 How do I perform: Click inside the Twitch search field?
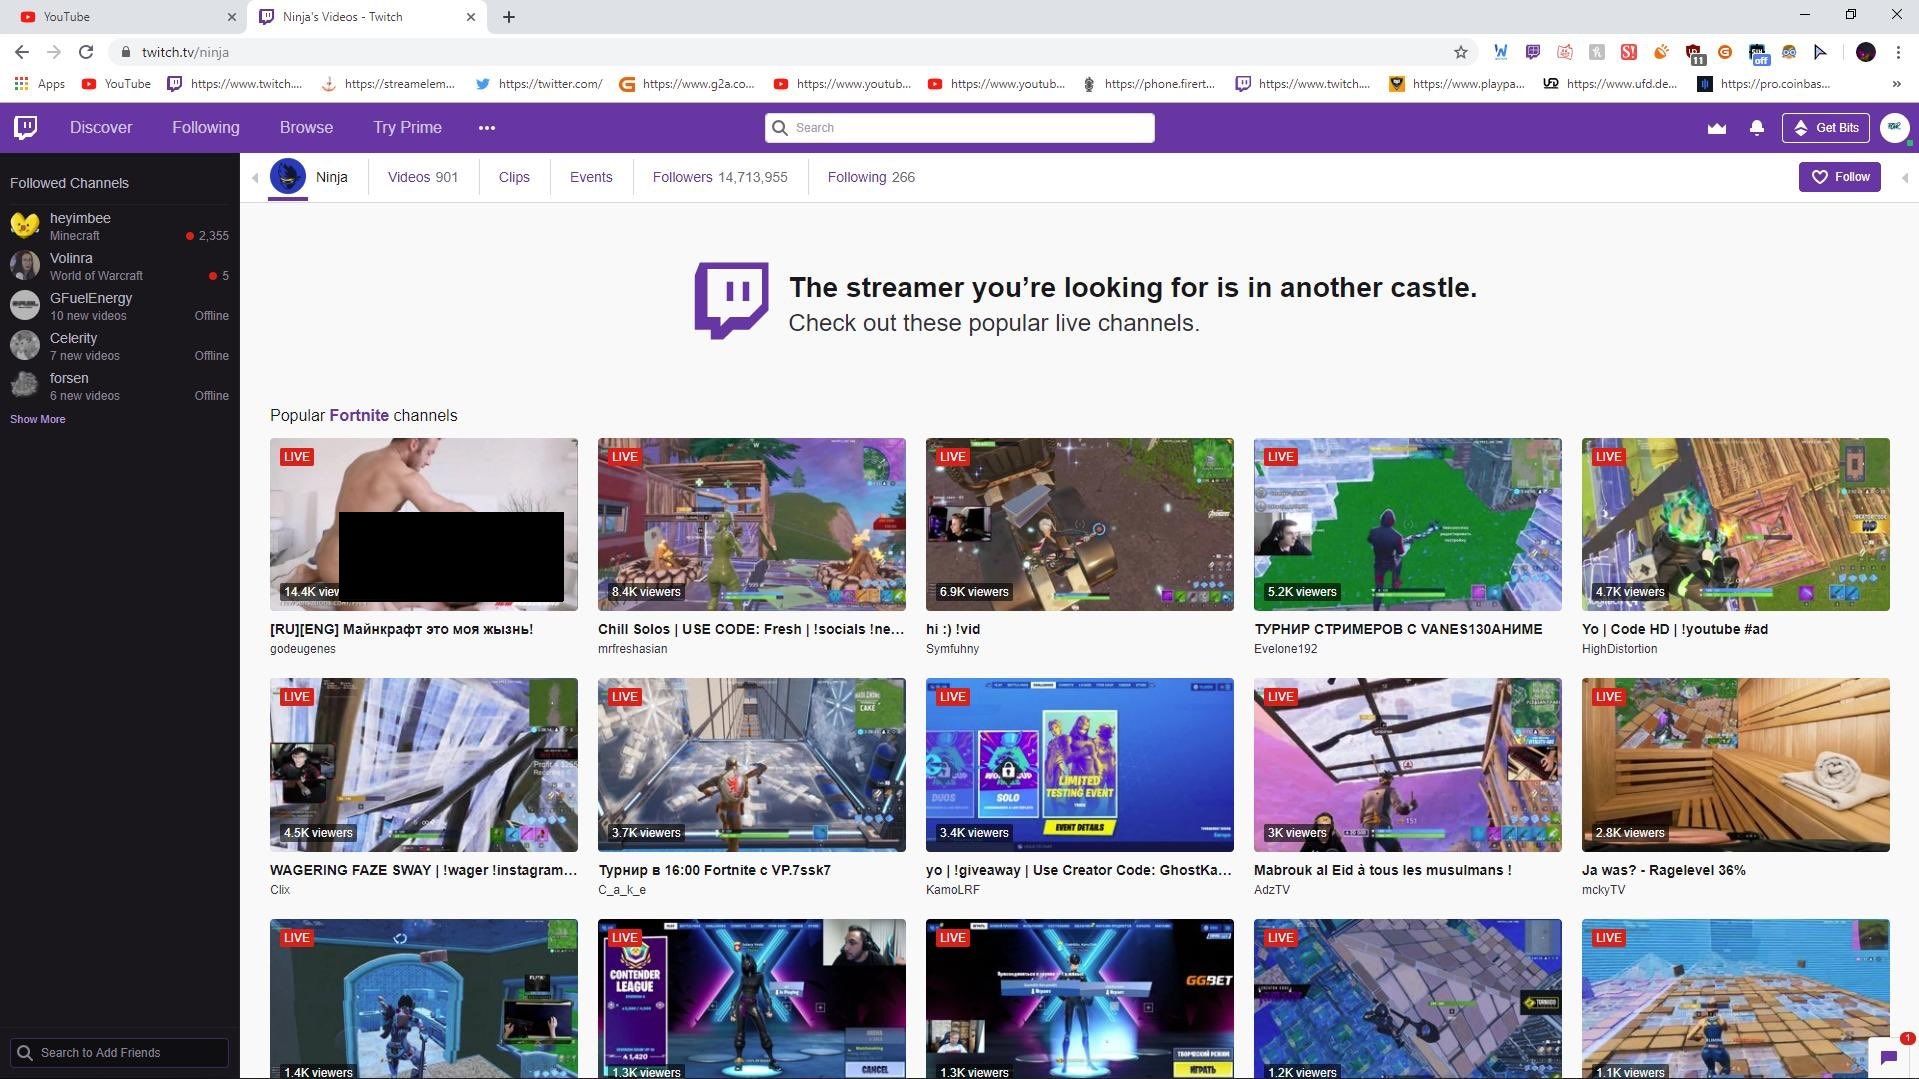click(960, 128)
